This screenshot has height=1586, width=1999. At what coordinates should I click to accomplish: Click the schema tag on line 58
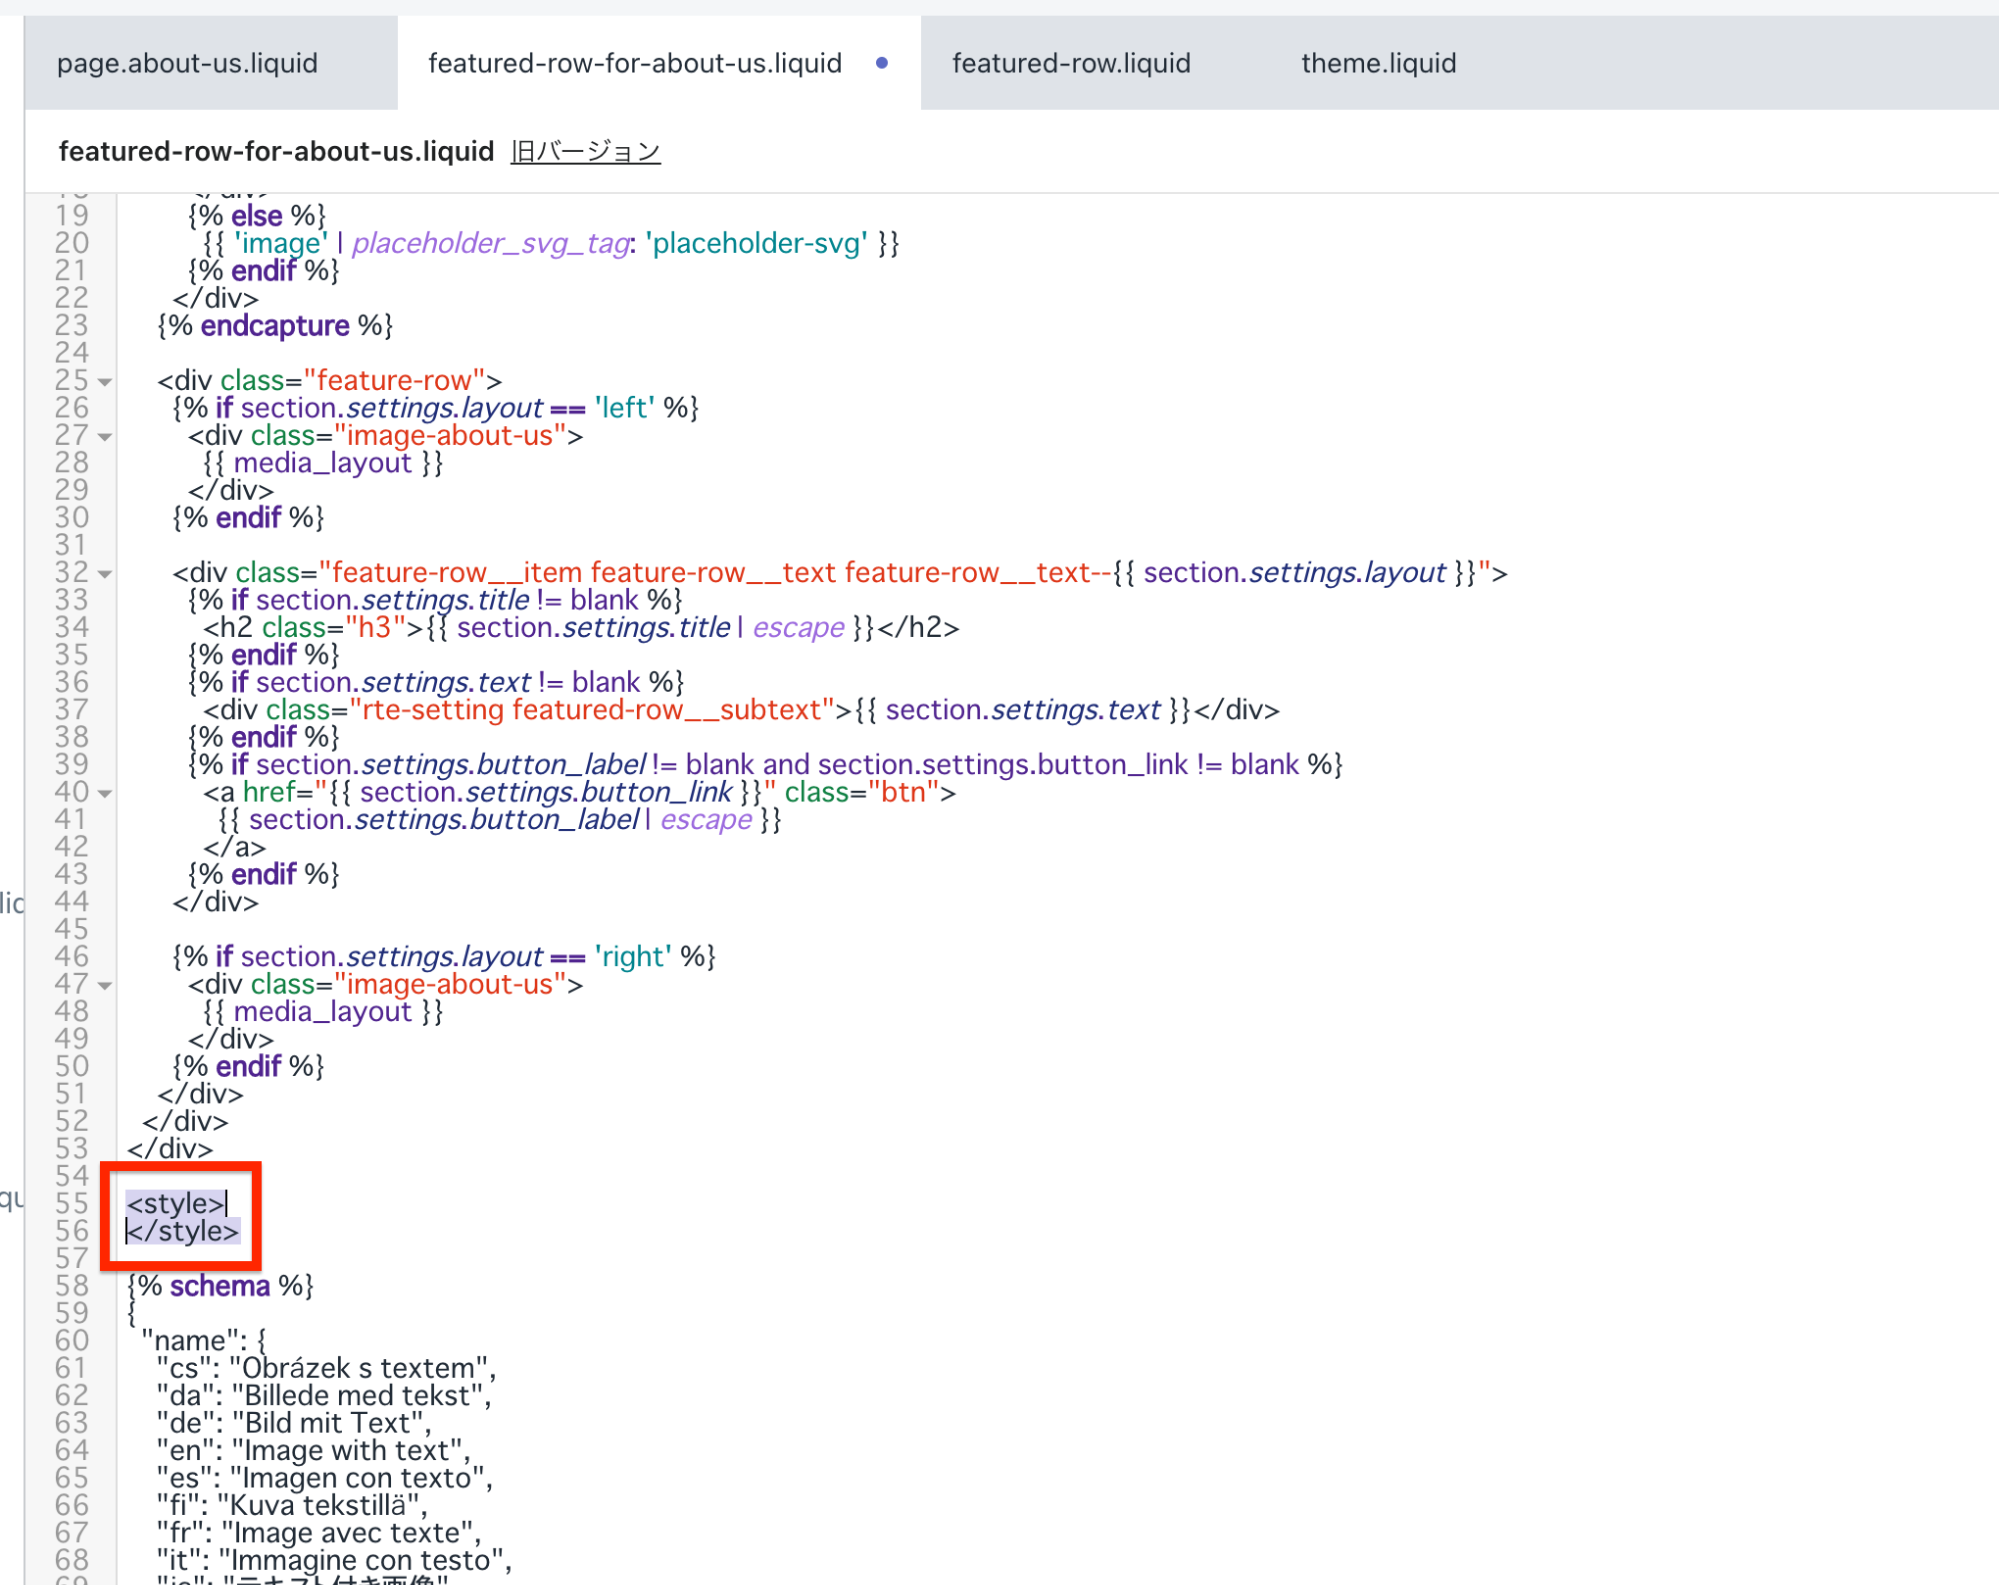click(x=219, y=1286)
